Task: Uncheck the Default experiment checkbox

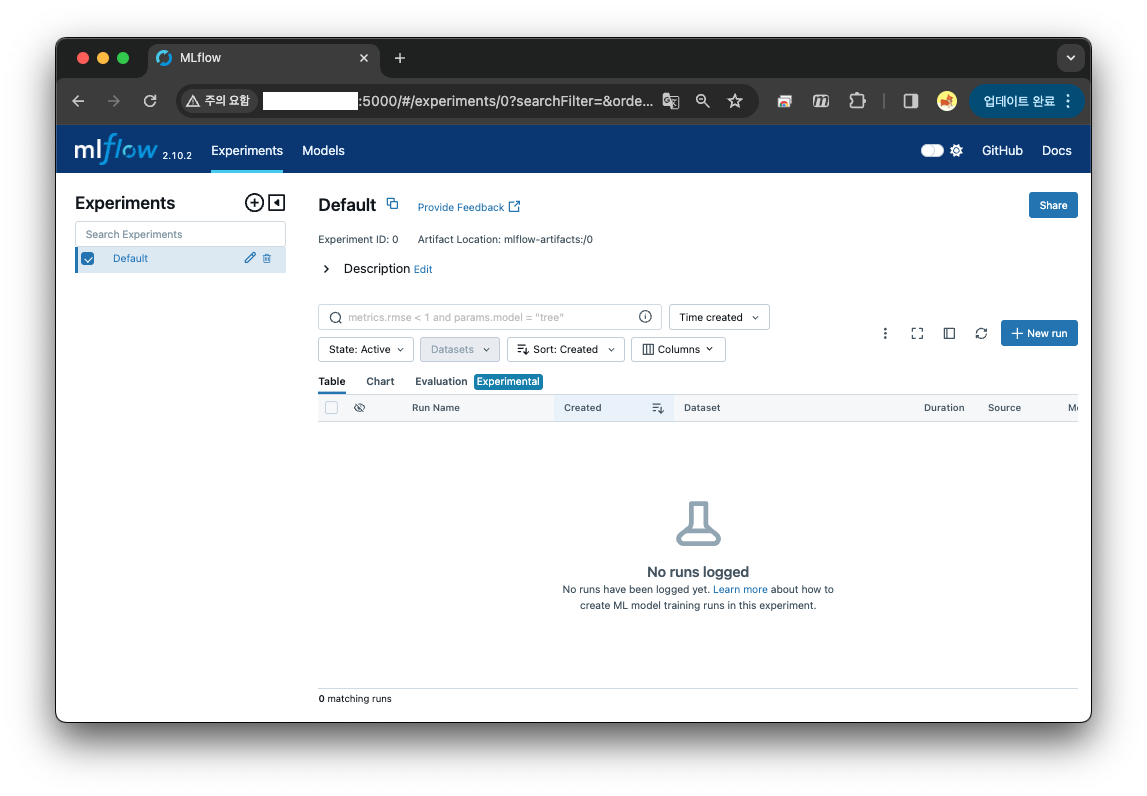Action: [x=88, y=259]
